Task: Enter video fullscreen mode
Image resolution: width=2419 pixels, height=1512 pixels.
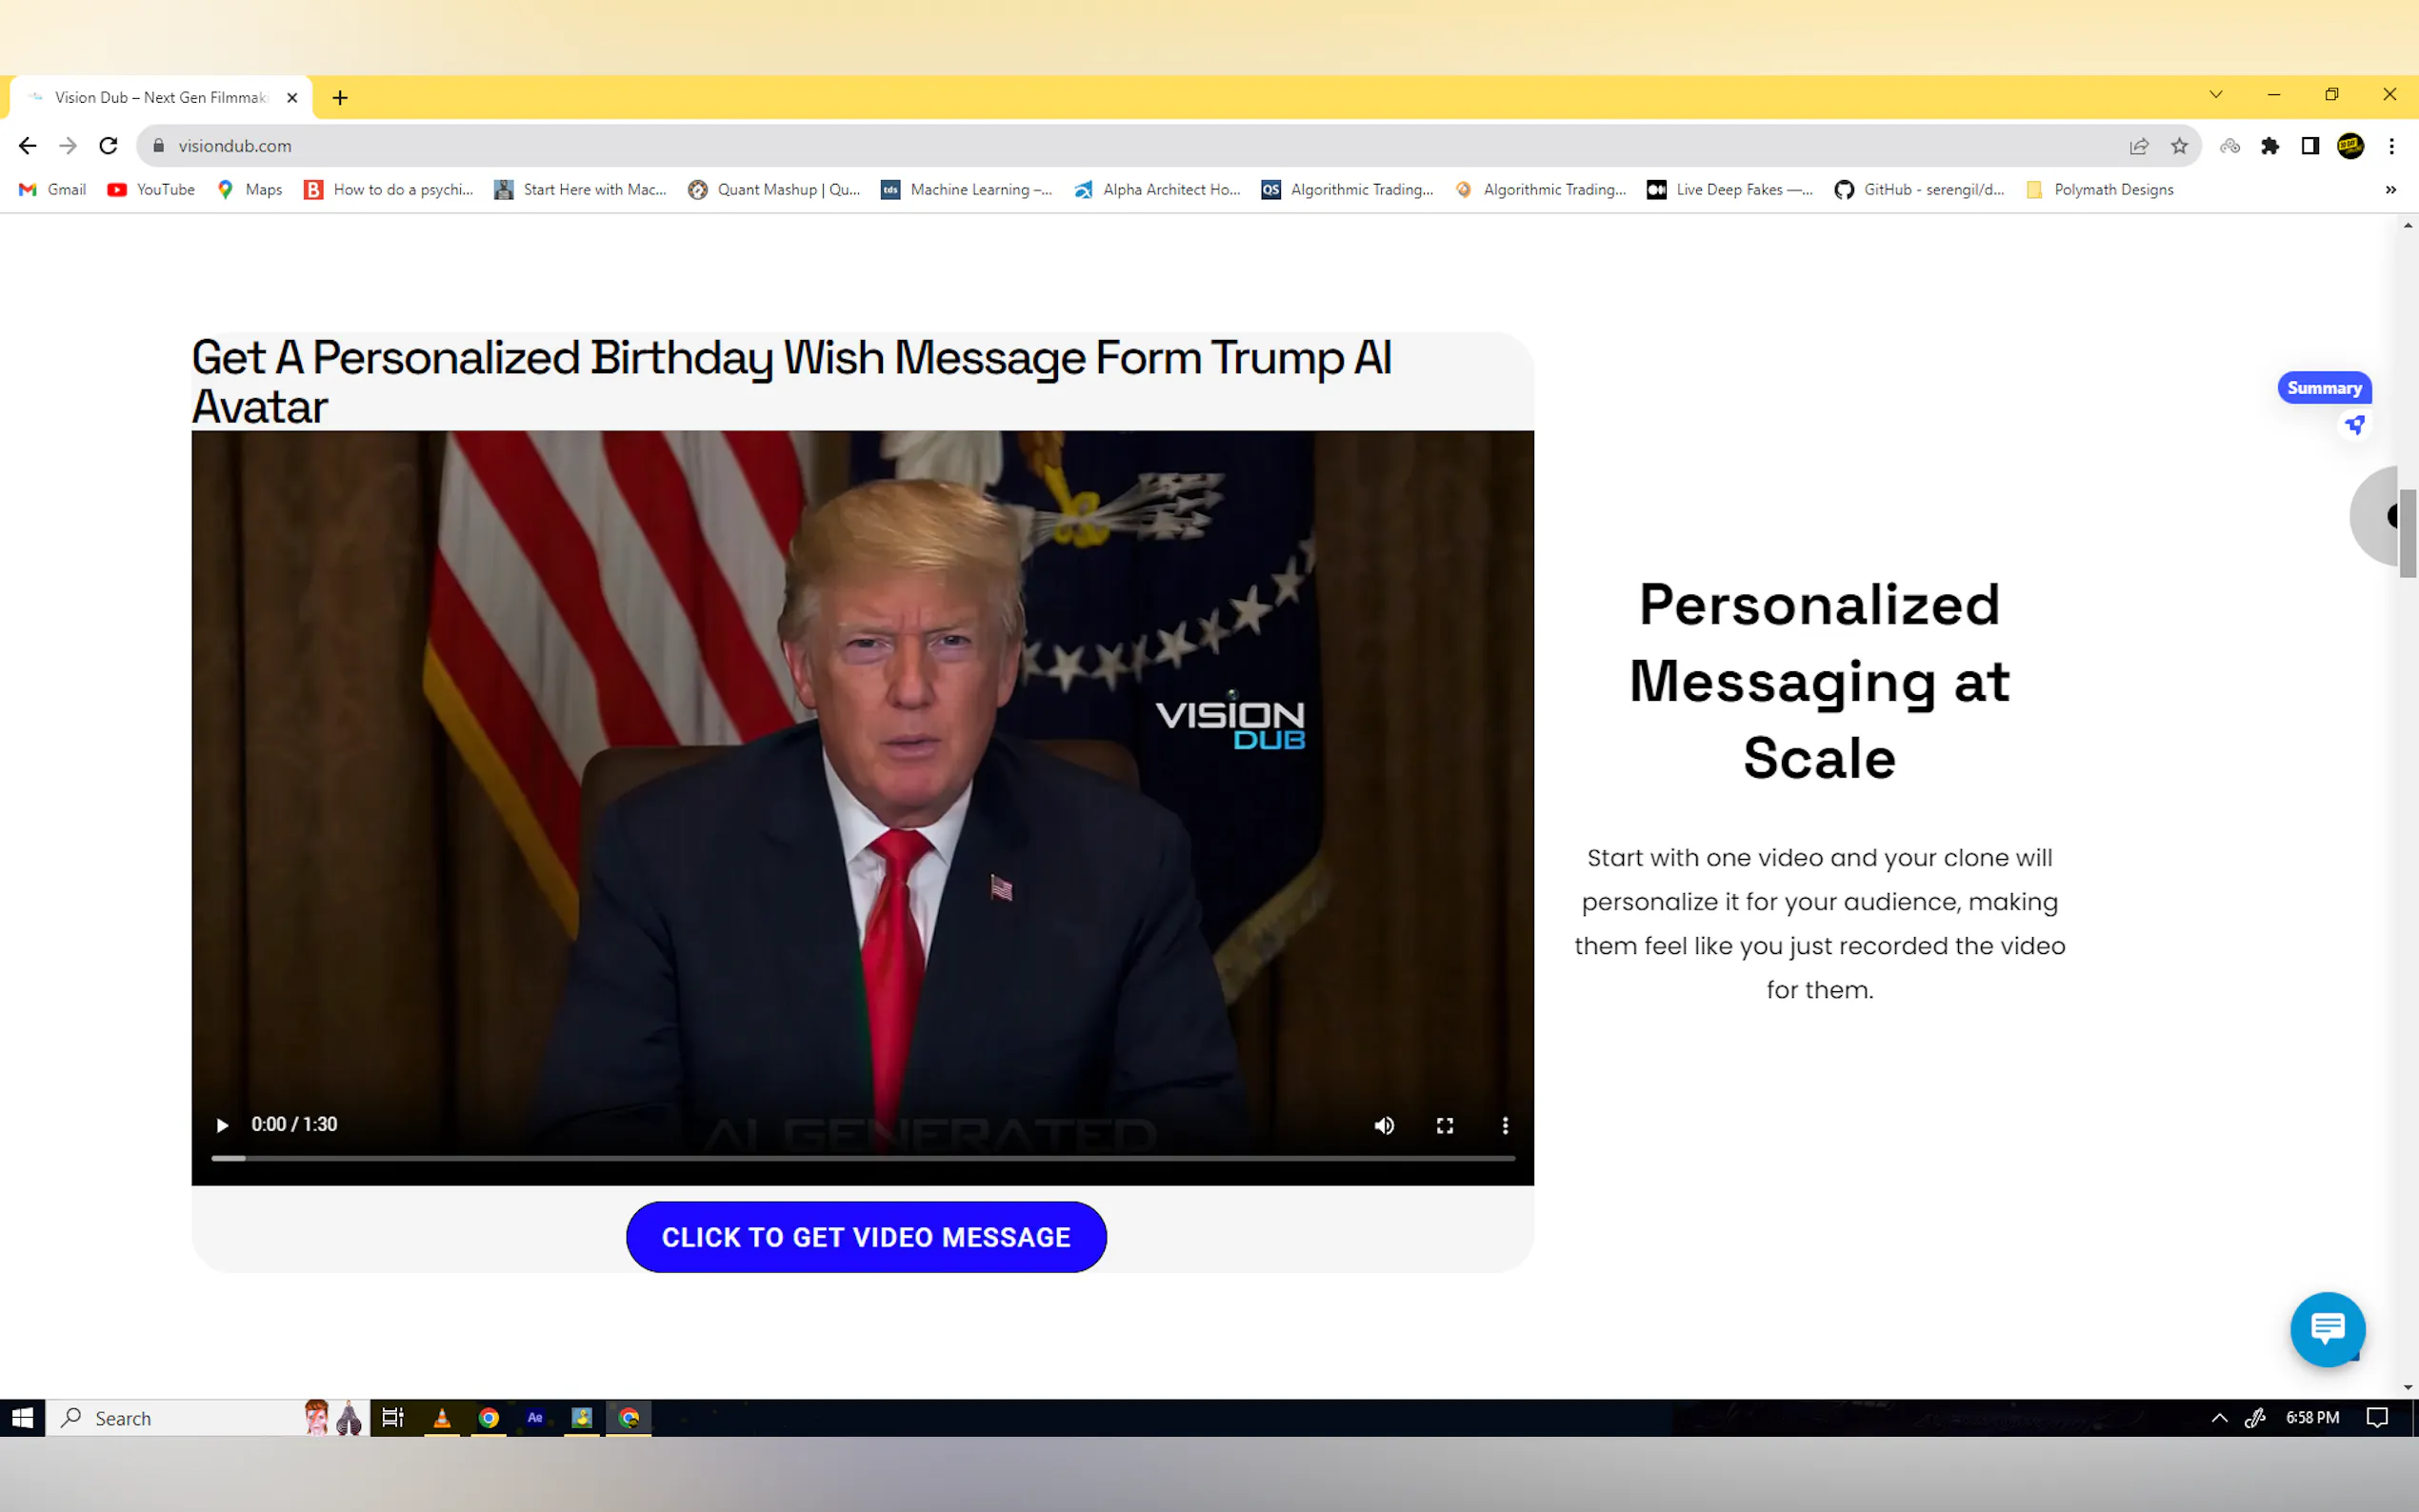Action: click(1445, 1125)
